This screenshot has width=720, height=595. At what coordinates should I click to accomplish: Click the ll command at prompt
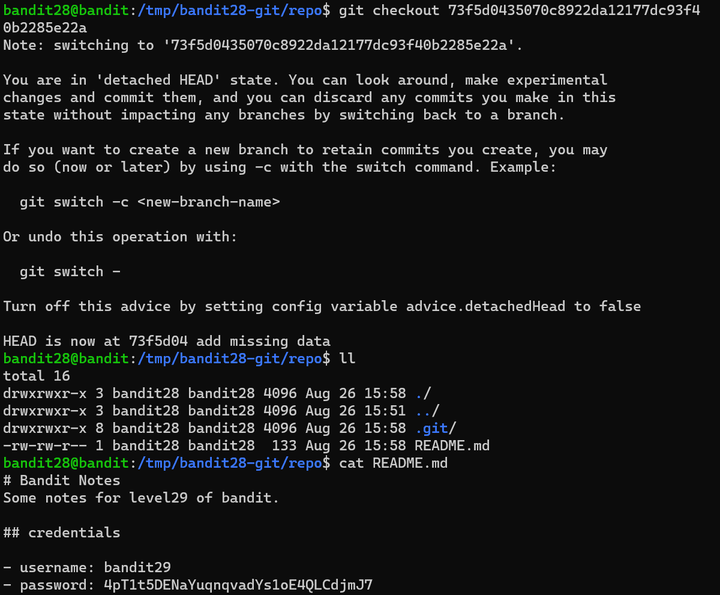tap(347, 359)
